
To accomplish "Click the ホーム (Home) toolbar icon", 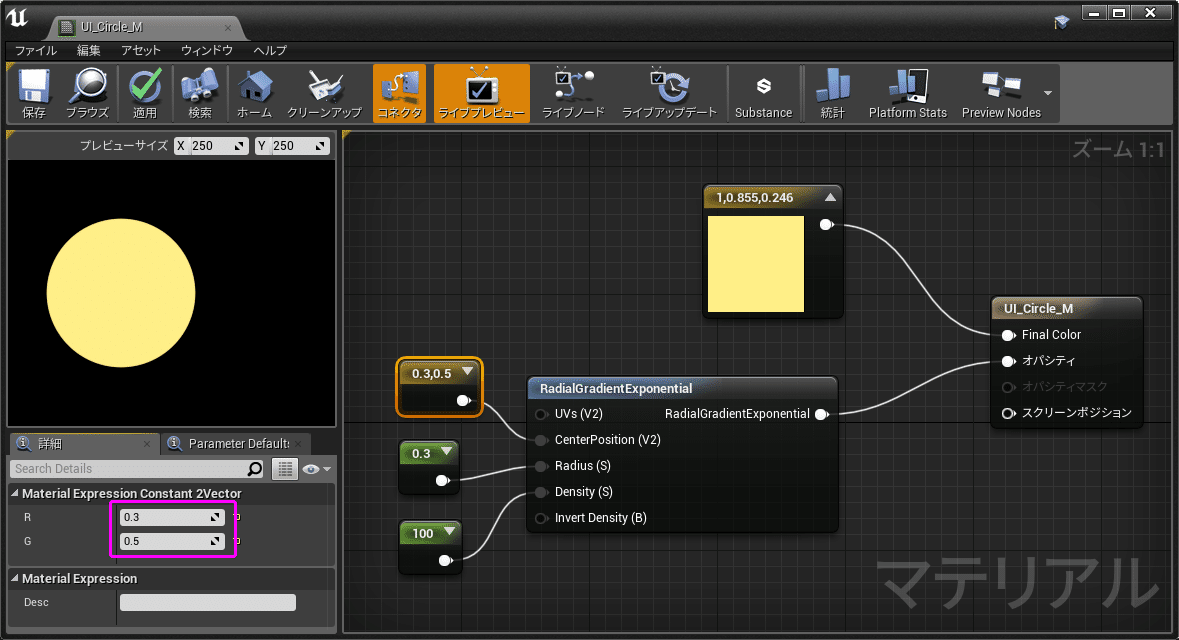I will pos(255,93).
